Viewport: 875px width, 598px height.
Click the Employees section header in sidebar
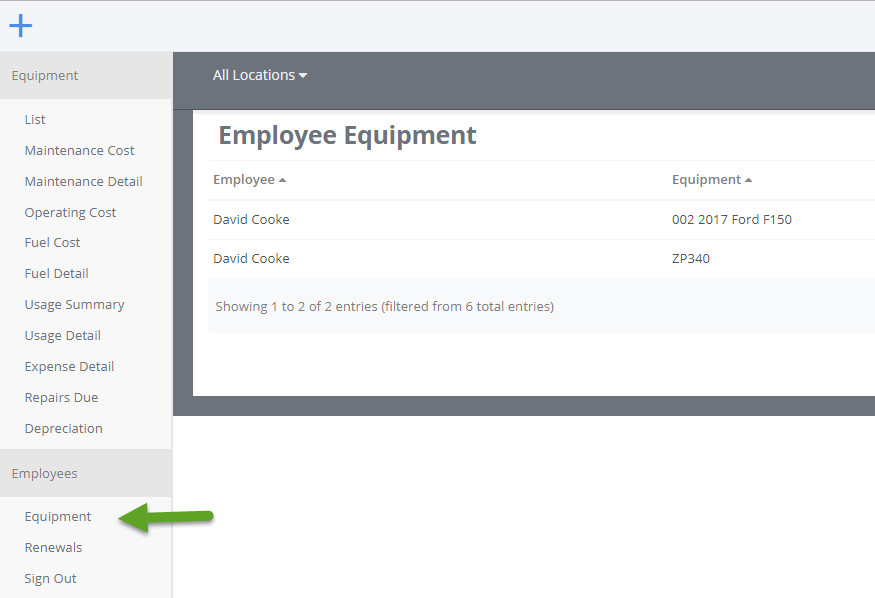coord(86,473)
